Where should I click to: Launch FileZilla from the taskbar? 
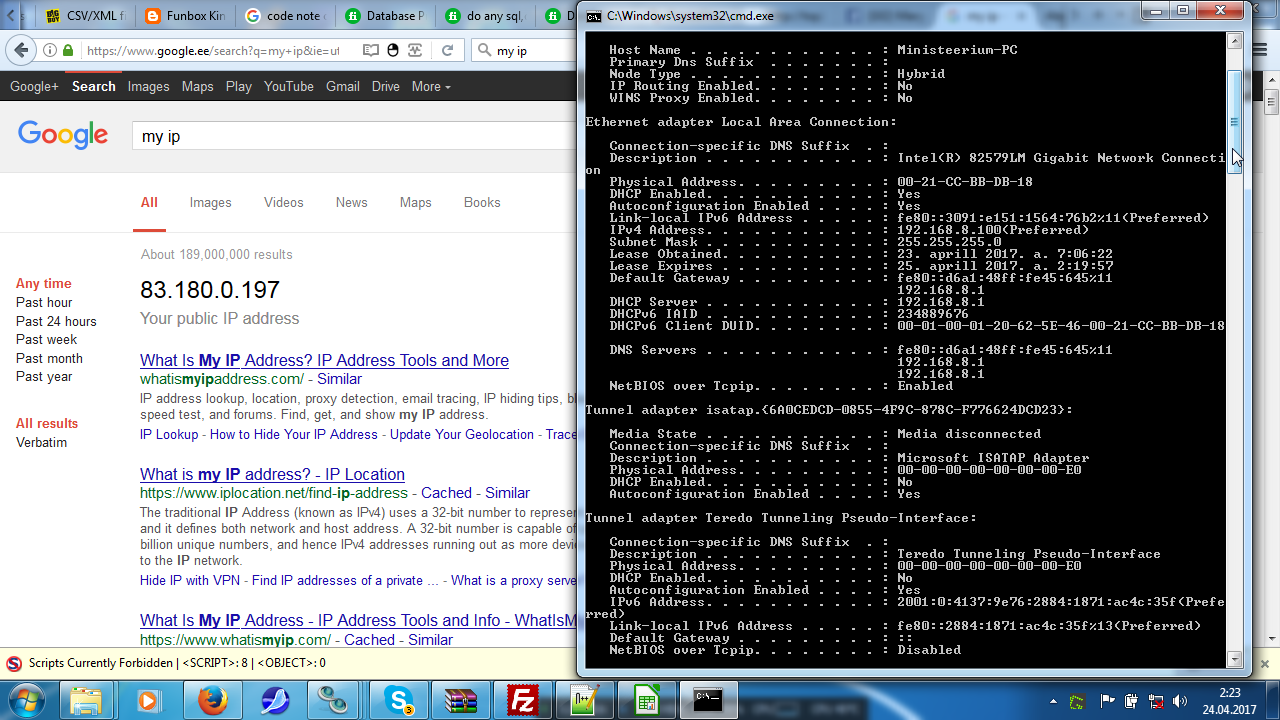[x=523, y=700]
